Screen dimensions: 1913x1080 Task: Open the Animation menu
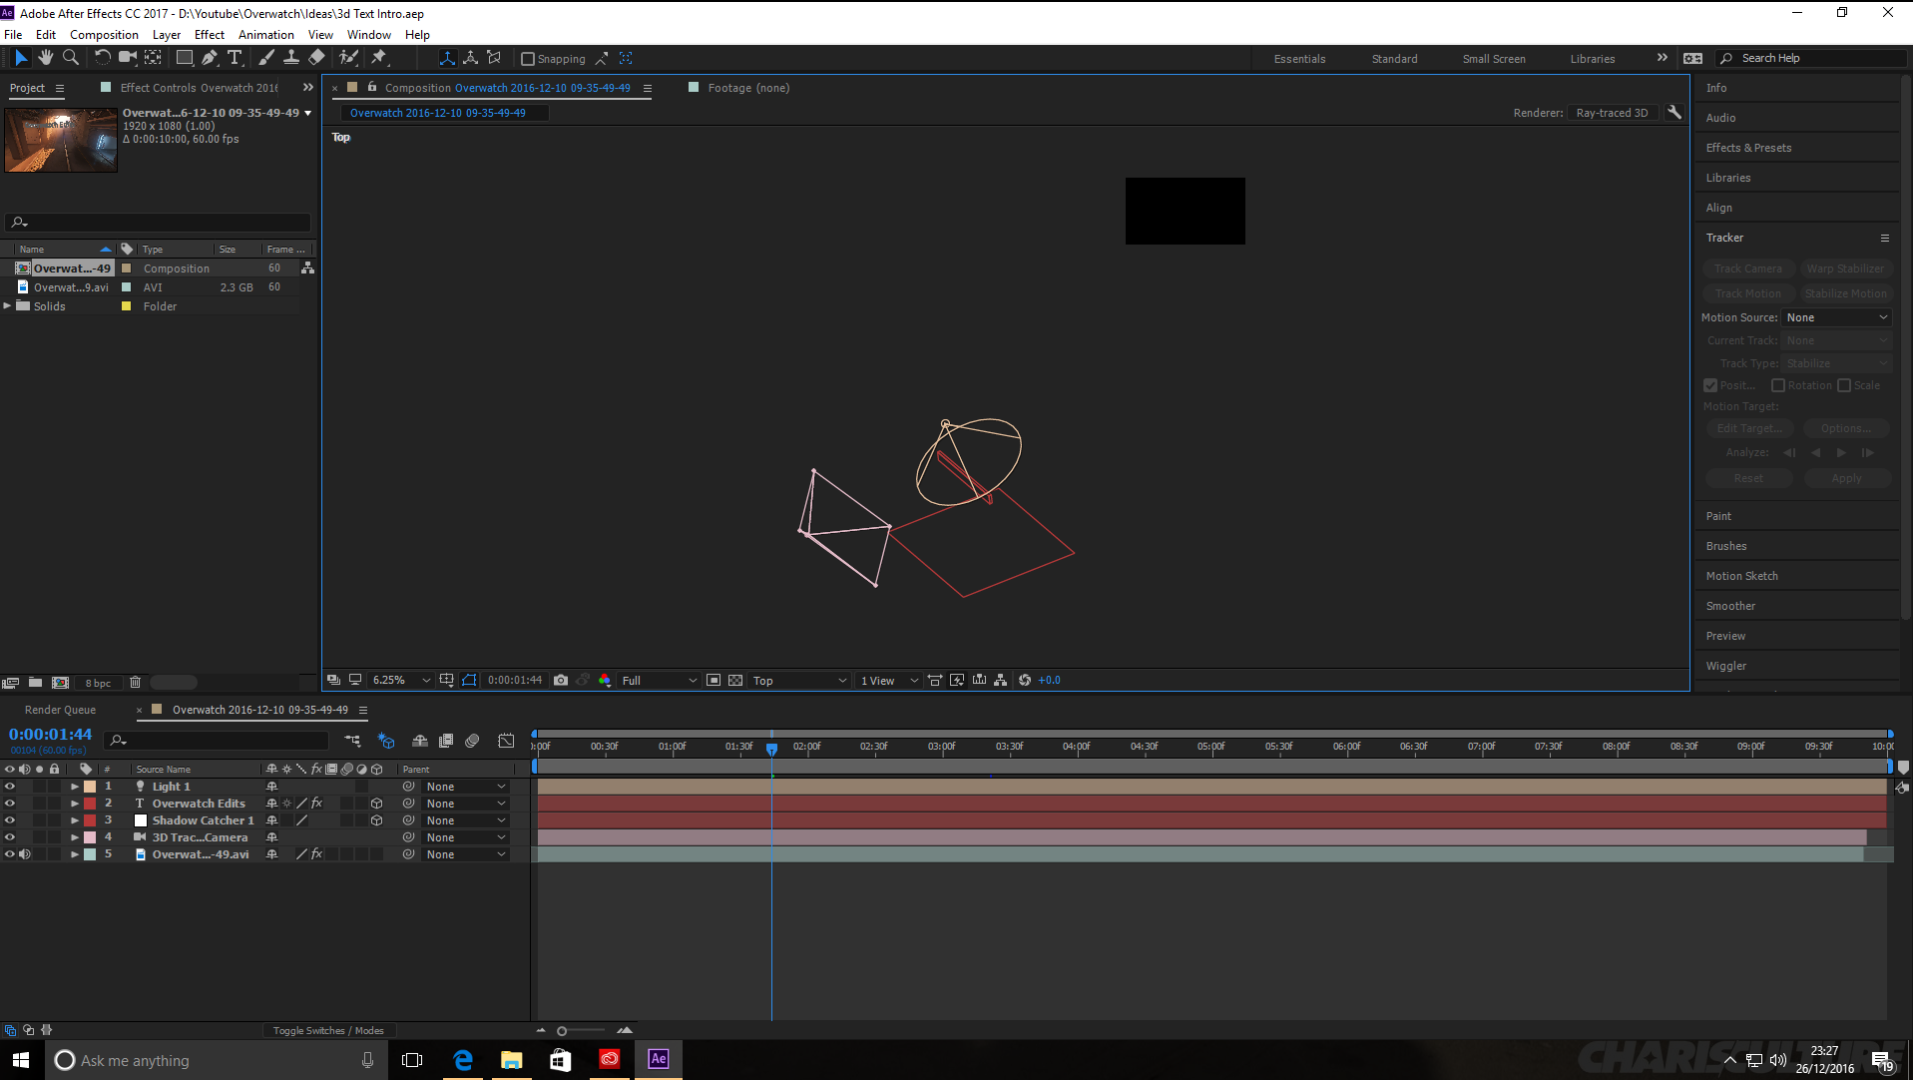click(x=266, y=35)
